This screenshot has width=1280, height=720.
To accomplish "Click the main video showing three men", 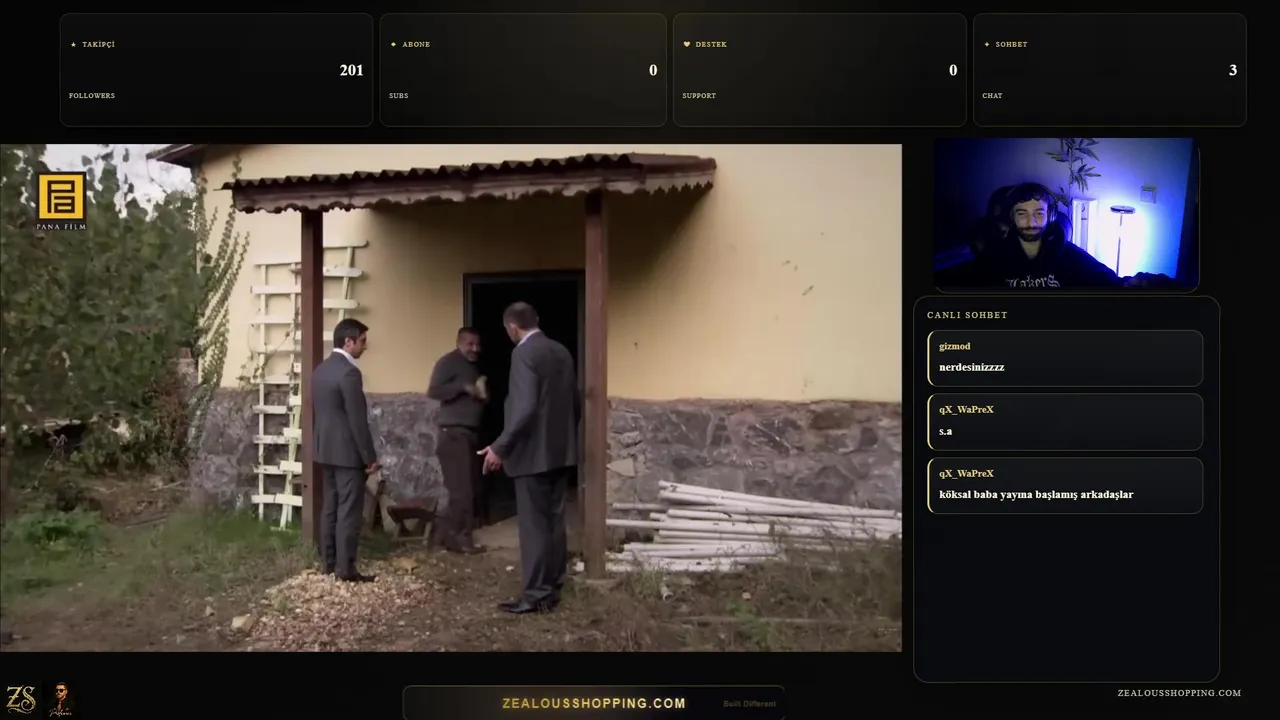I will (x=451, y=398).
